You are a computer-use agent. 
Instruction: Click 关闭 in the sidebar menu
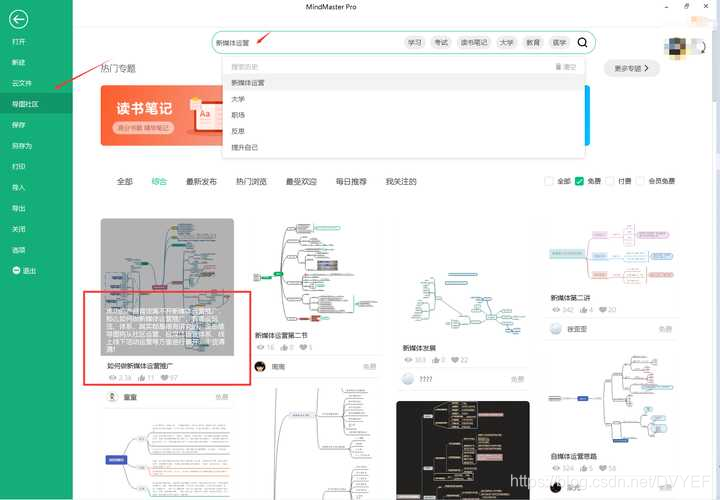click(x=19, y=229)
